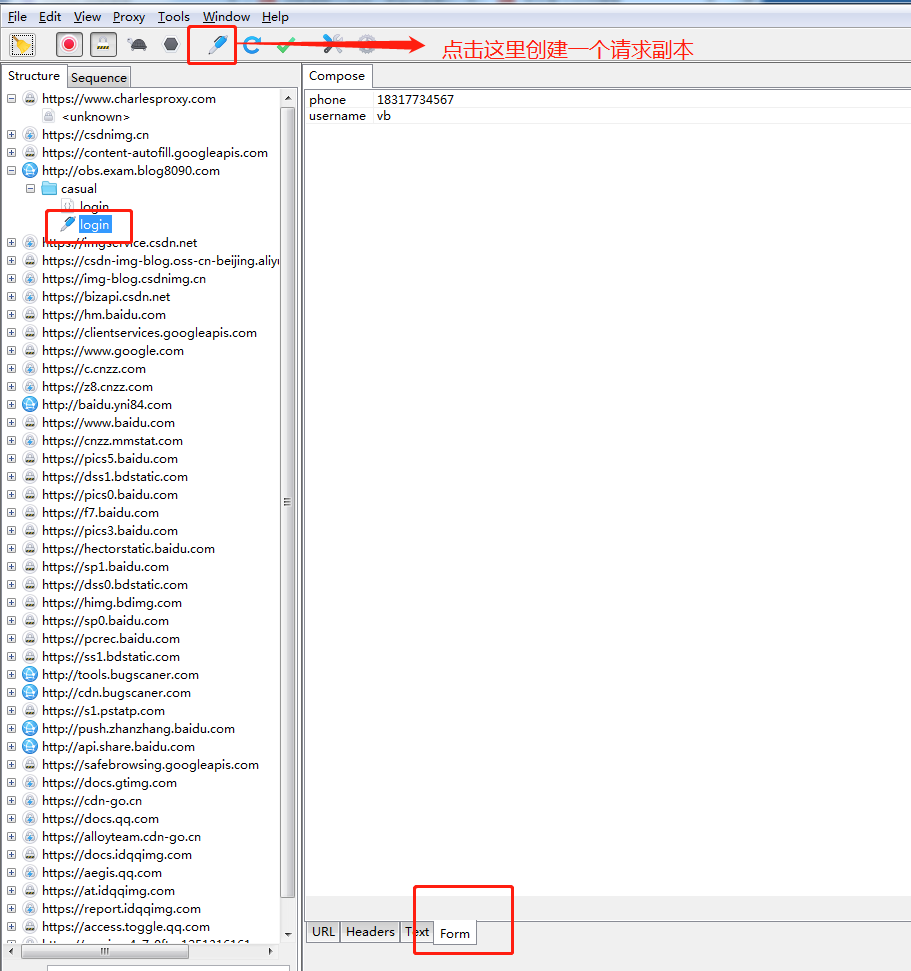Open the File menu

[x=17, y=17]
